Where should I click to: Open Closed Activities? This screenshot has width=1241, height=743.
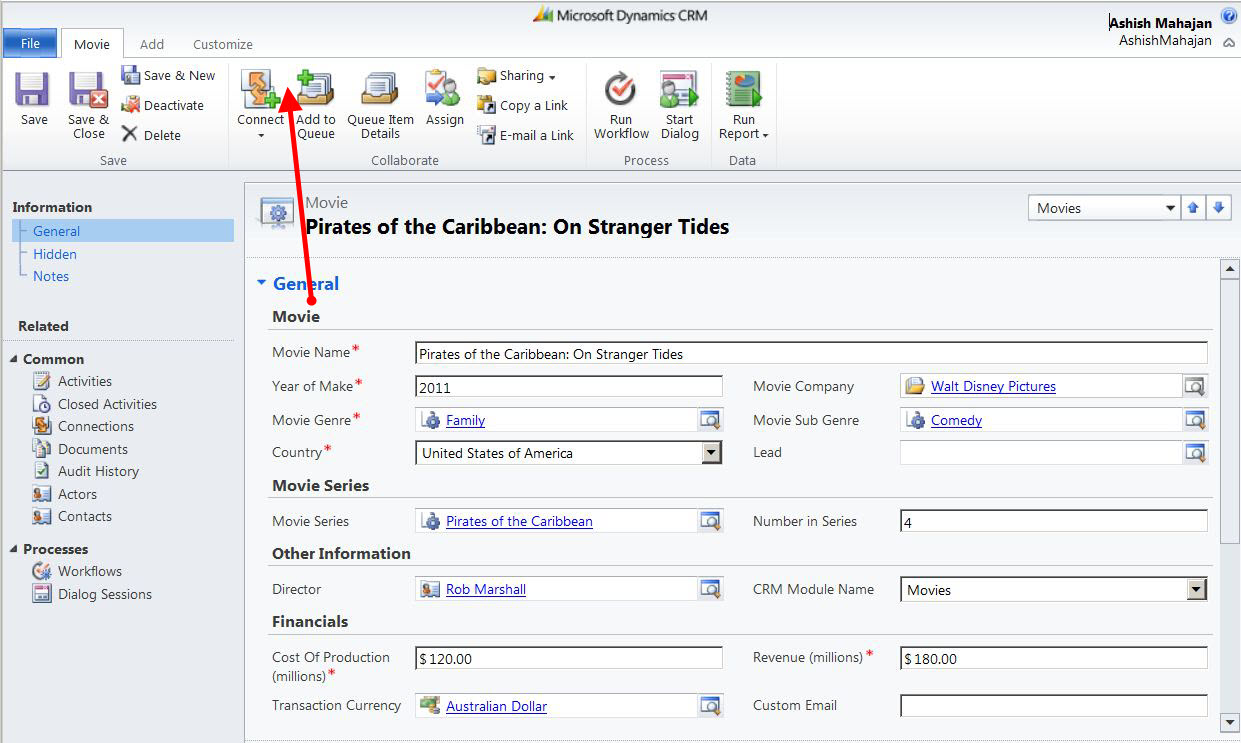coord(107,404)
